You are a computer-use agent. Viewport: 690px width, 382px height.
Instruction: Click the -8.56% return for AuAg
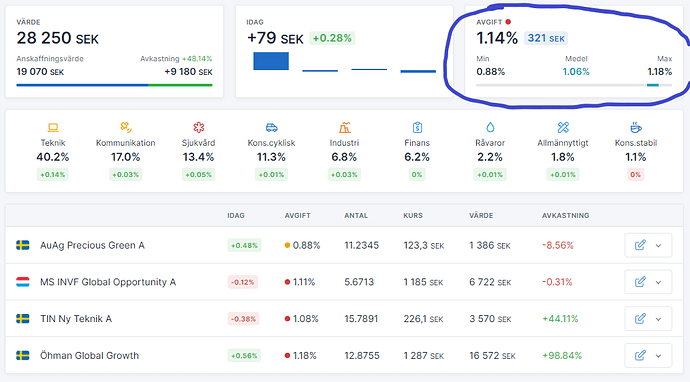pos(558,245)
